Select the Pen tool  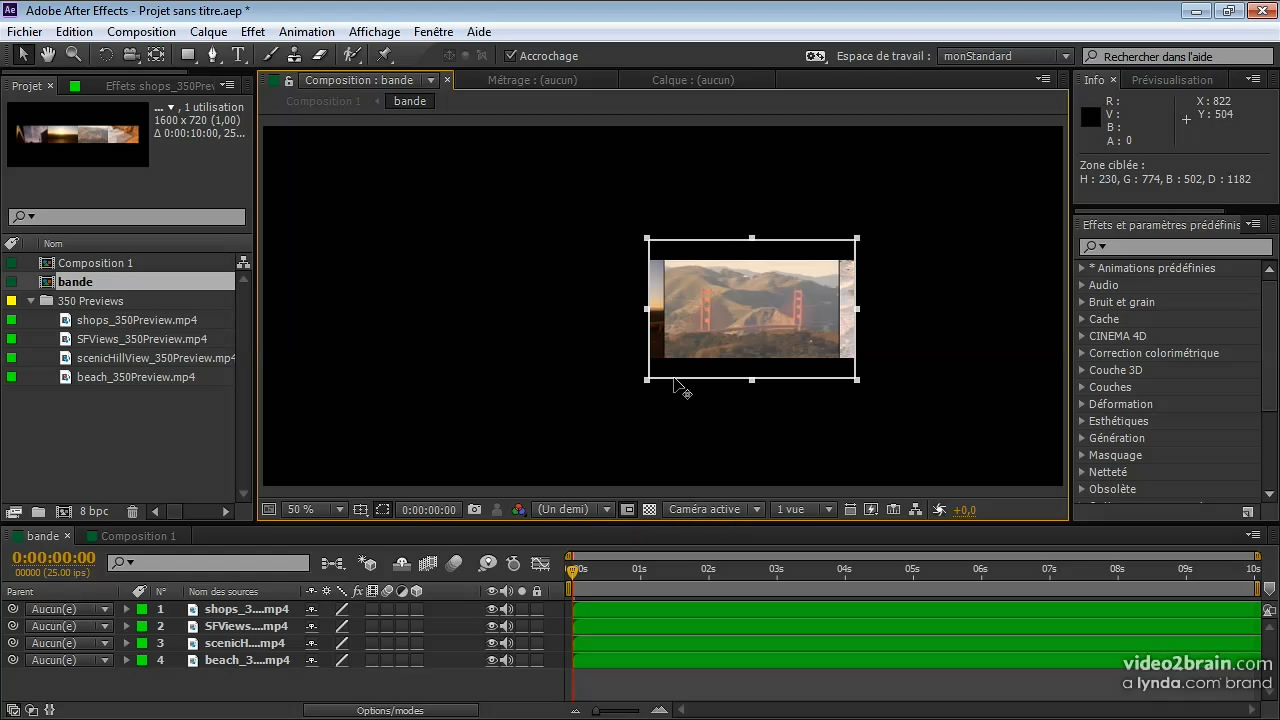212,55
